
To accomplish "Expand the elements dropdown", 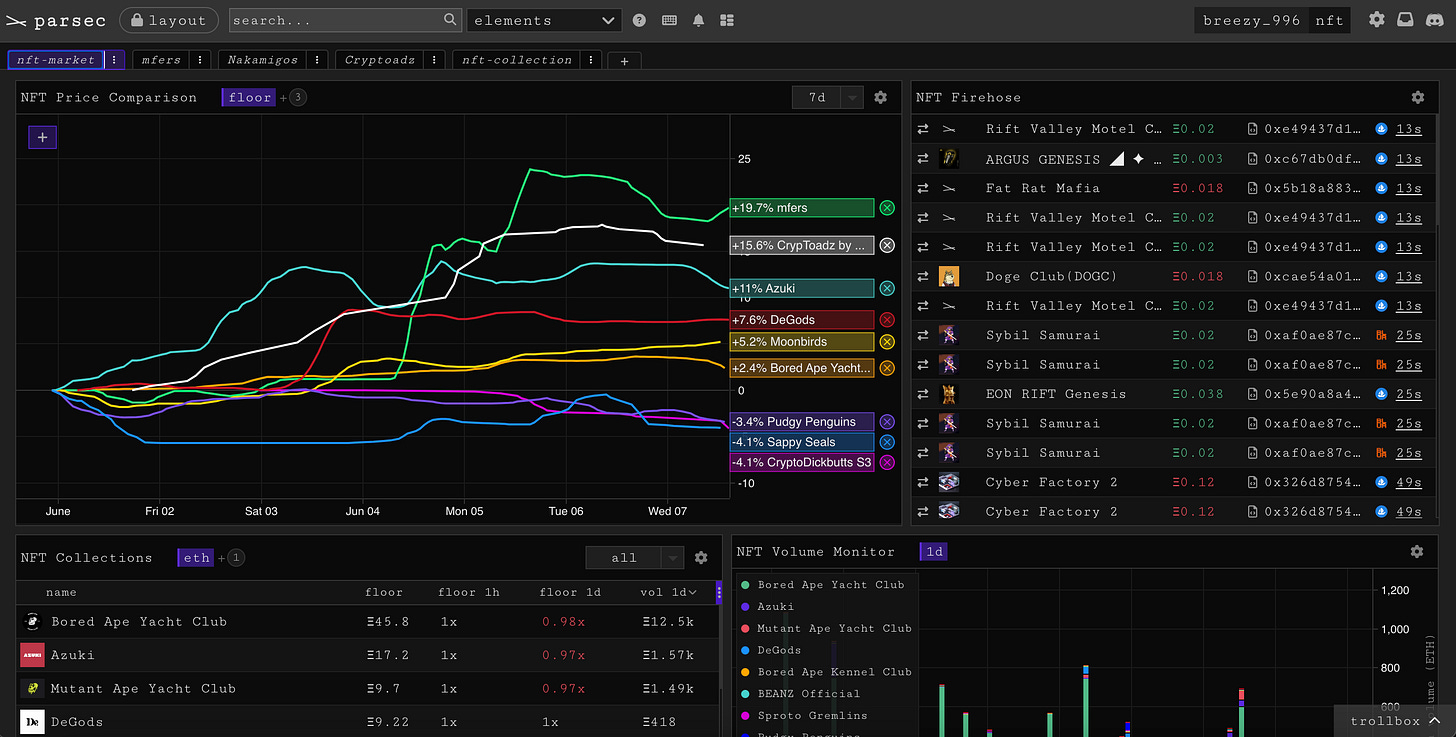I will tap(544, 20).
